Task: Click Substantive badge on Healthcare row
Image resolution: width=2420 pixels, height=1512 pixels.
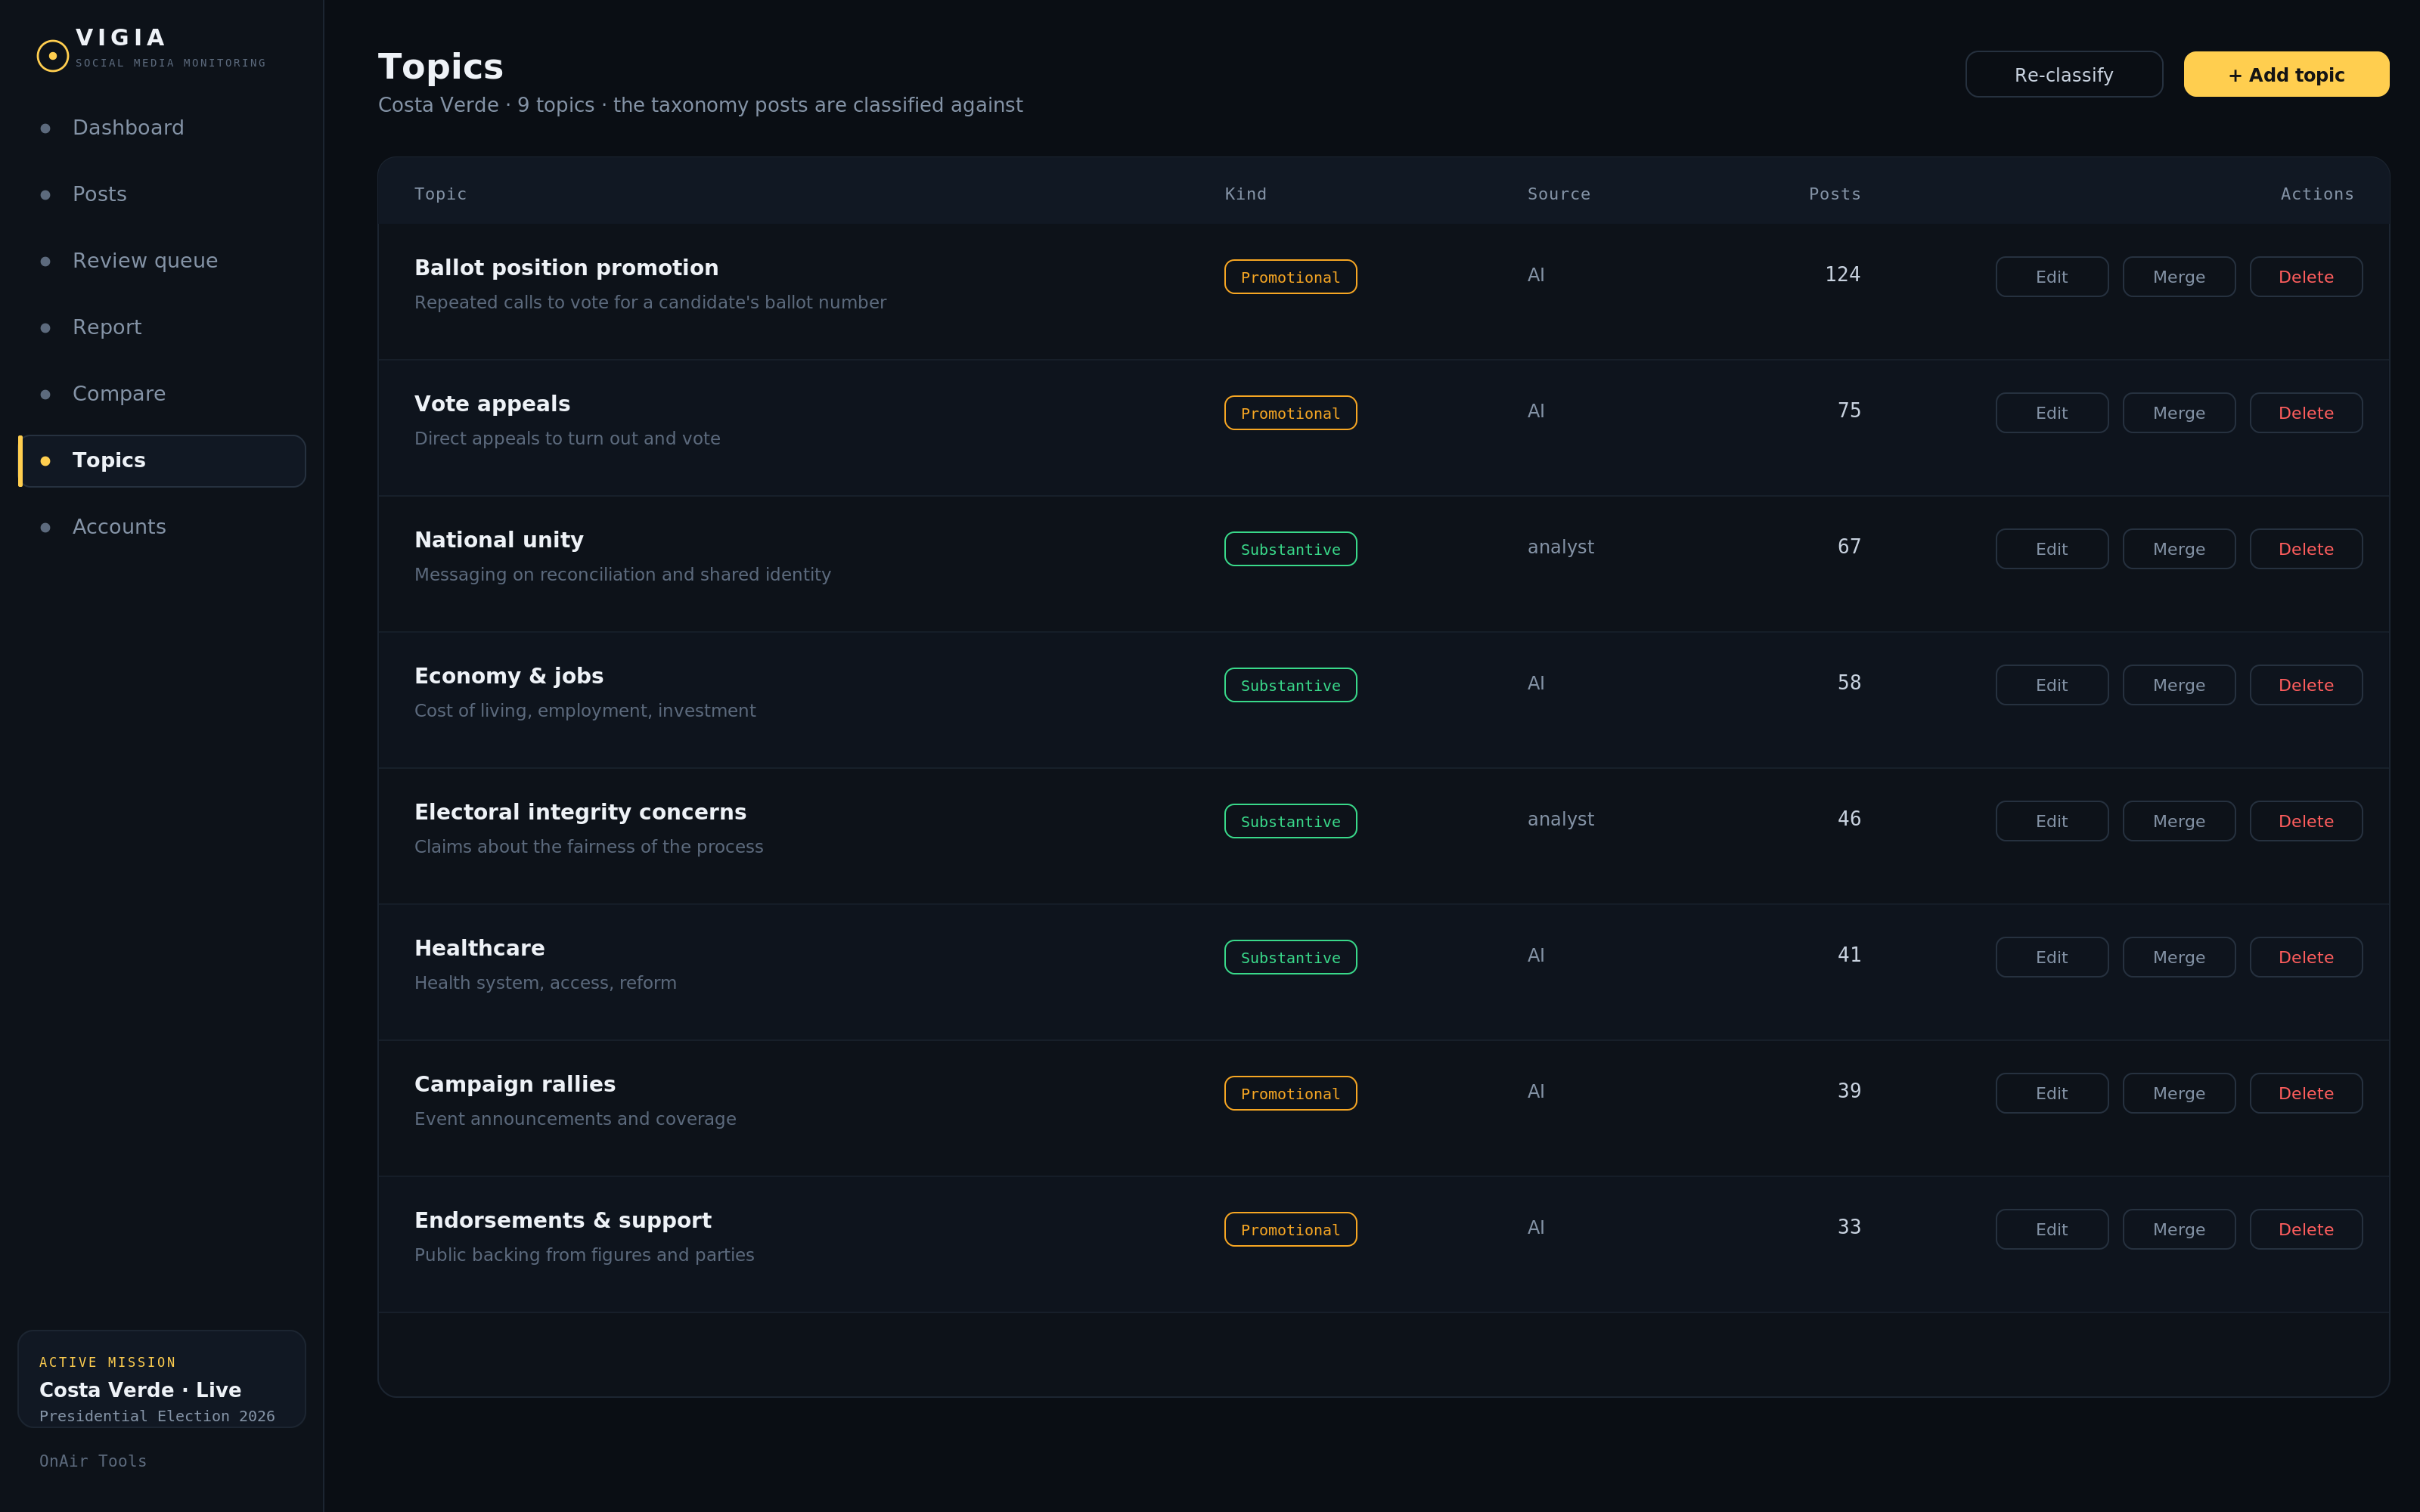Action: (1290, 957)
